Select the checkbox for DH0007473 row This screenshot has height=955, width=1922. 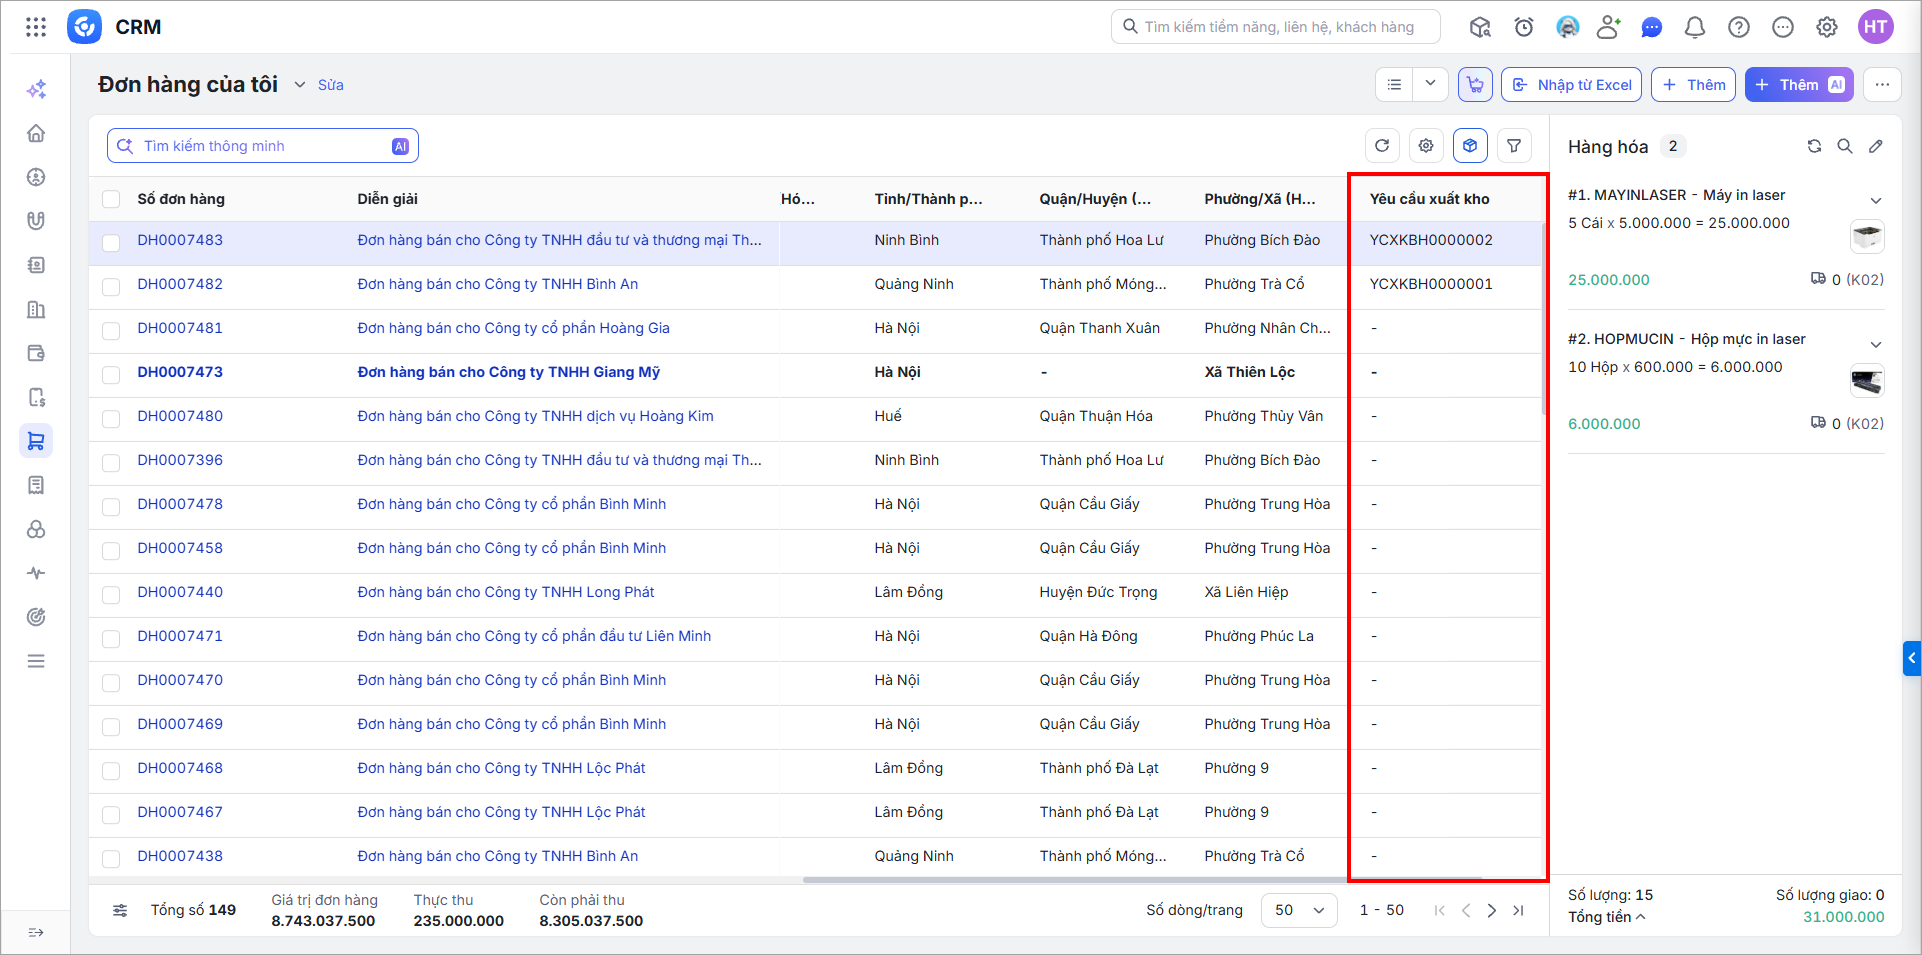[x=111, y=374]
